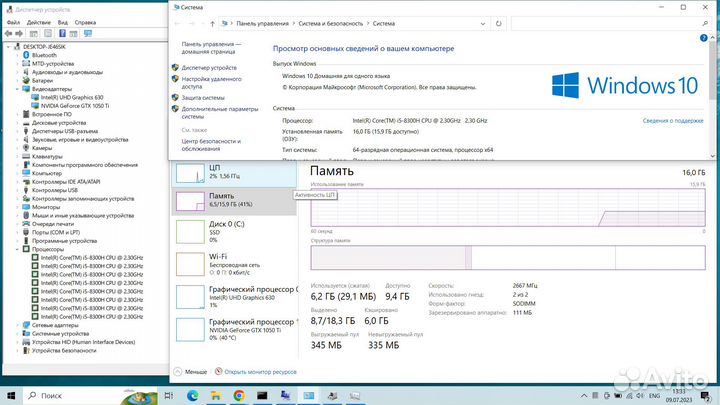This screenshot has width=720, height=405.
Task: Click Диспетчер устройств link in Система window
Action: pyautogui.click(x=209, y=68)
